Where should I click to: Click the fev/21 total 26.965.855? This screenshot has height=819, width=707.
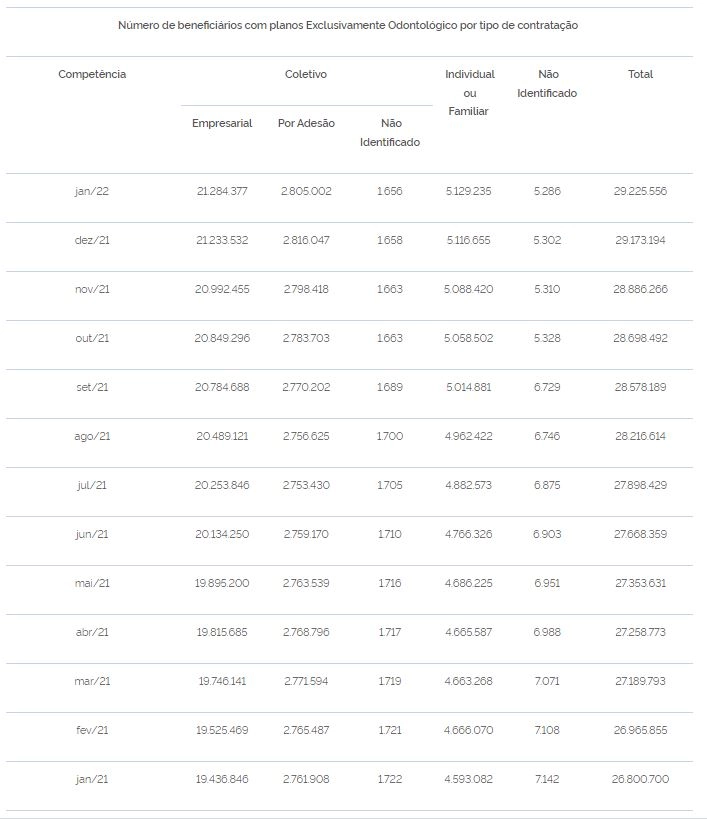coord(640,730)
